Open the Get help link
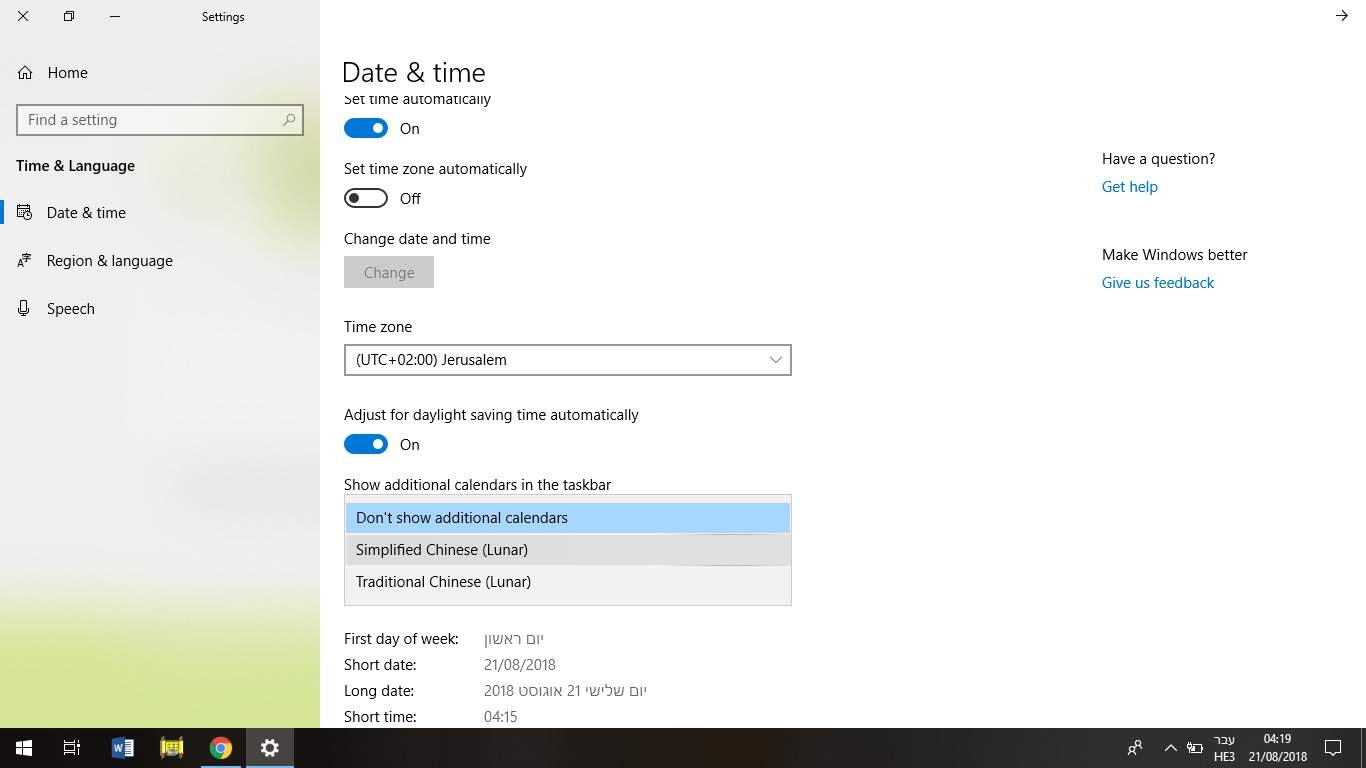1366x768 pixels. coord(1130,187)
